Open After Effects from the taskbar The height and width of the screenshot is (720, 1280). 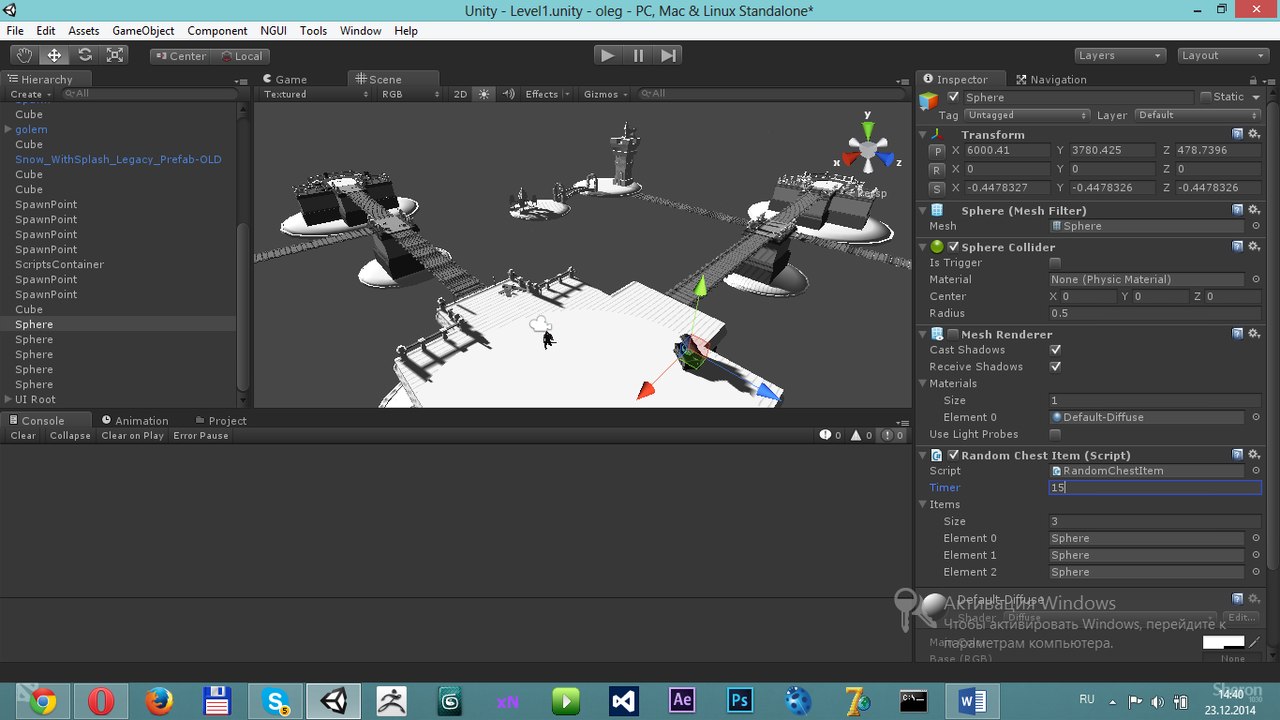pos(682,701)
